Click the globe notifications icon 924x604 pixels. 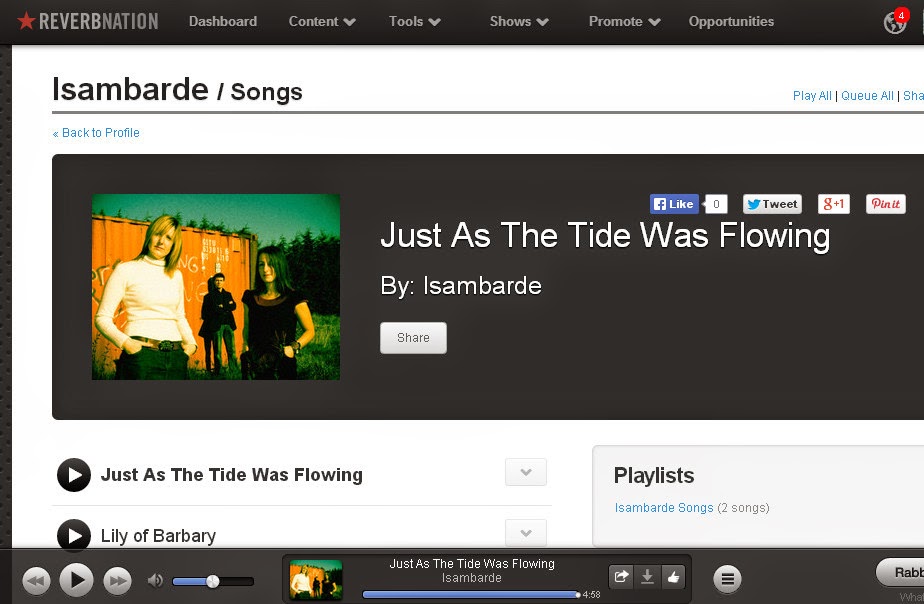(x=895, y=22)
